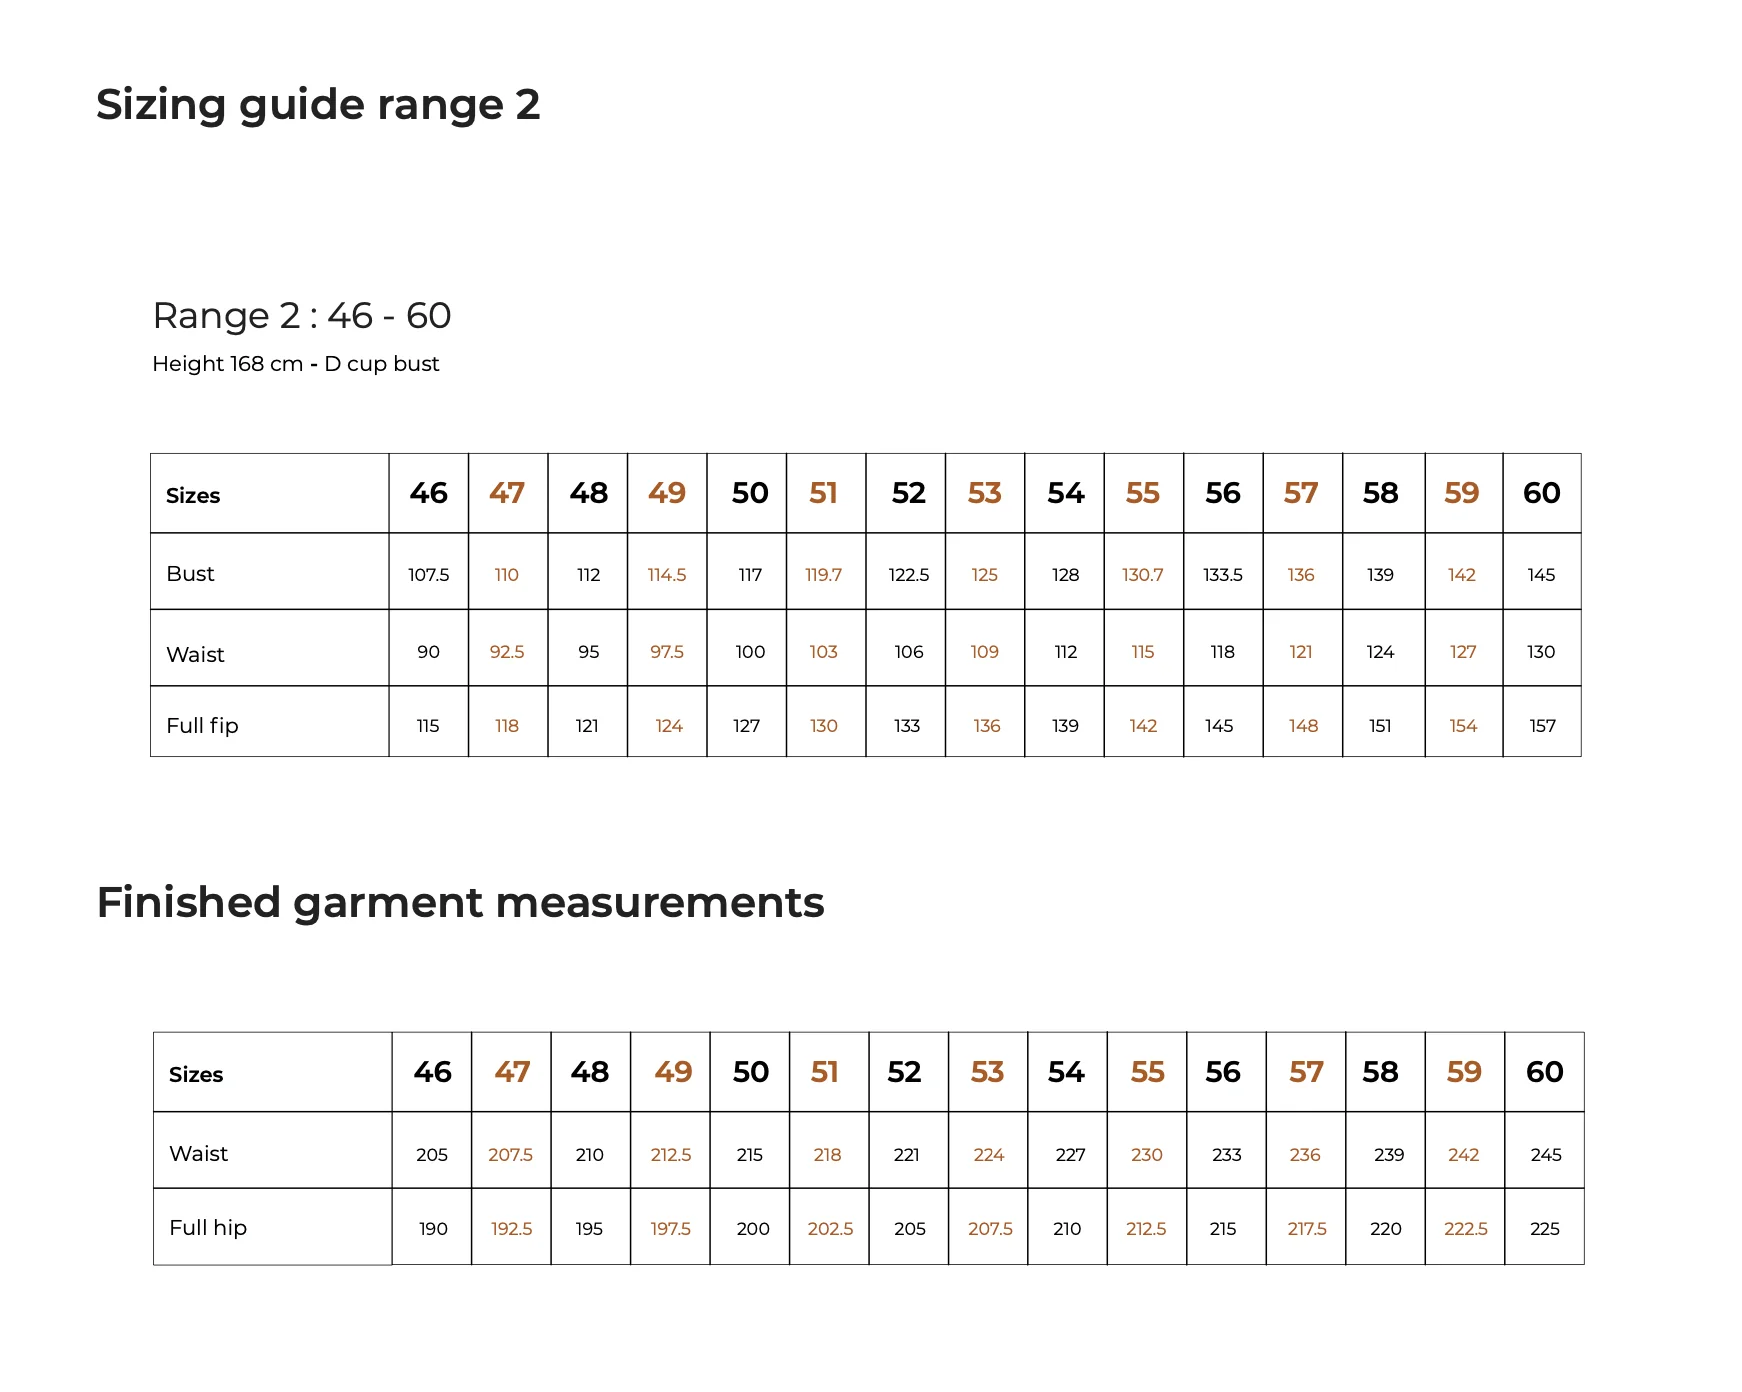Screen dimensions: 1742x1392
Task: Click the "Height 168 cm - D cup bust" text
Action: click(x=295, y=364)
